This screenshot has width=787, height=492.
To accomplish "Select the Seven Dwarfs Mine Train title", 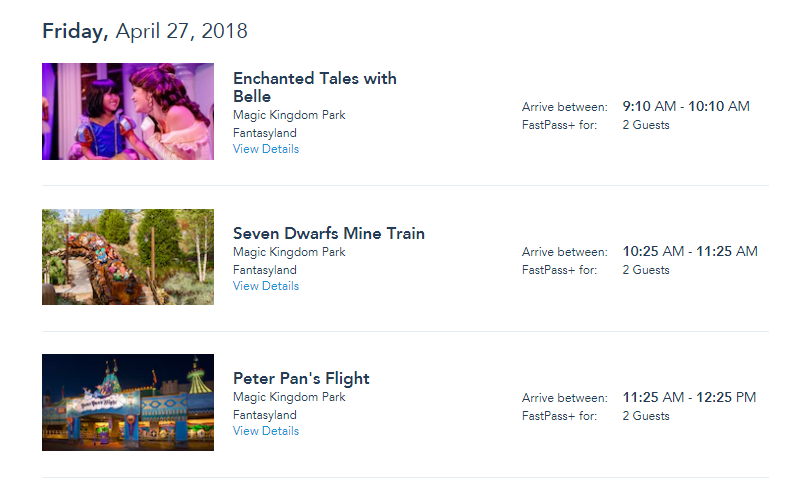I will tap(329, 233).
